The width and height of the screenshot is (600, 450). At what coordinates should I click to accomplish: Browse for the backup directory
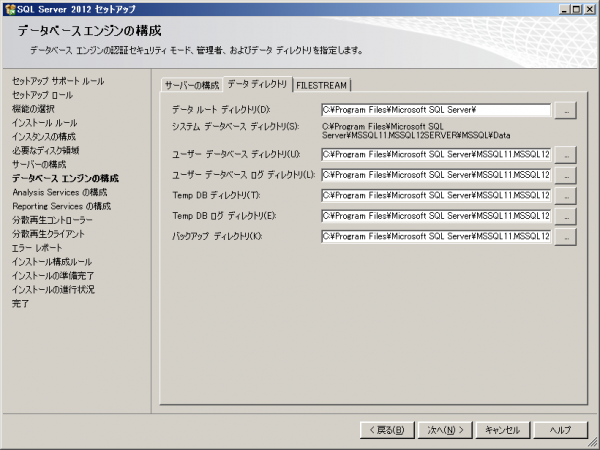click(566, 237)
